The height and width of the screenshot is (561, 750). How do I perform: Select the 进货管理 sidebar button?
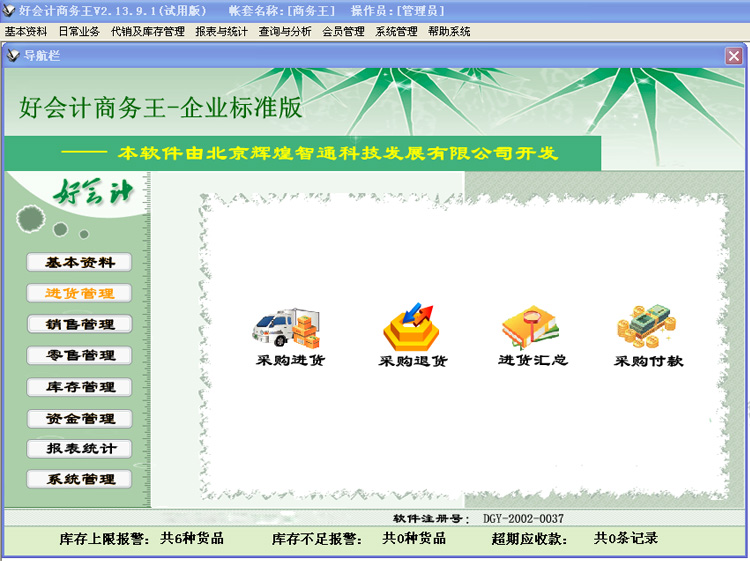coord(79,293)
